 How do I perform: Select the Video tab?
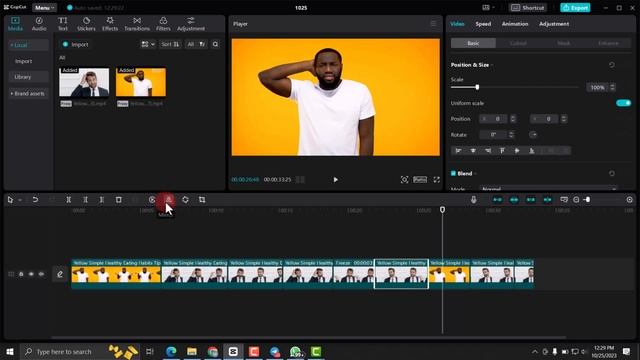(x=457, y=24)
